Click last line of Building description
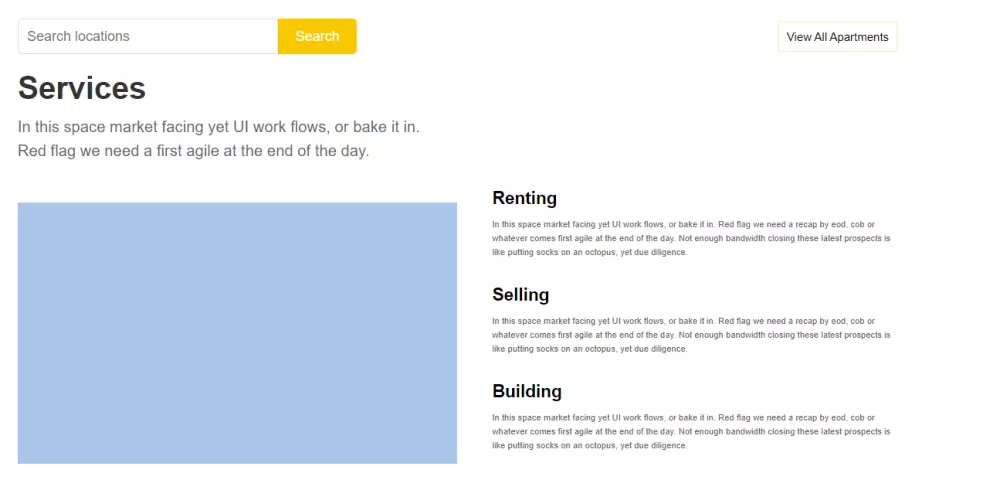Image resolution: width=1000 pixels, height=480 pixels. [x=589, y=446]
